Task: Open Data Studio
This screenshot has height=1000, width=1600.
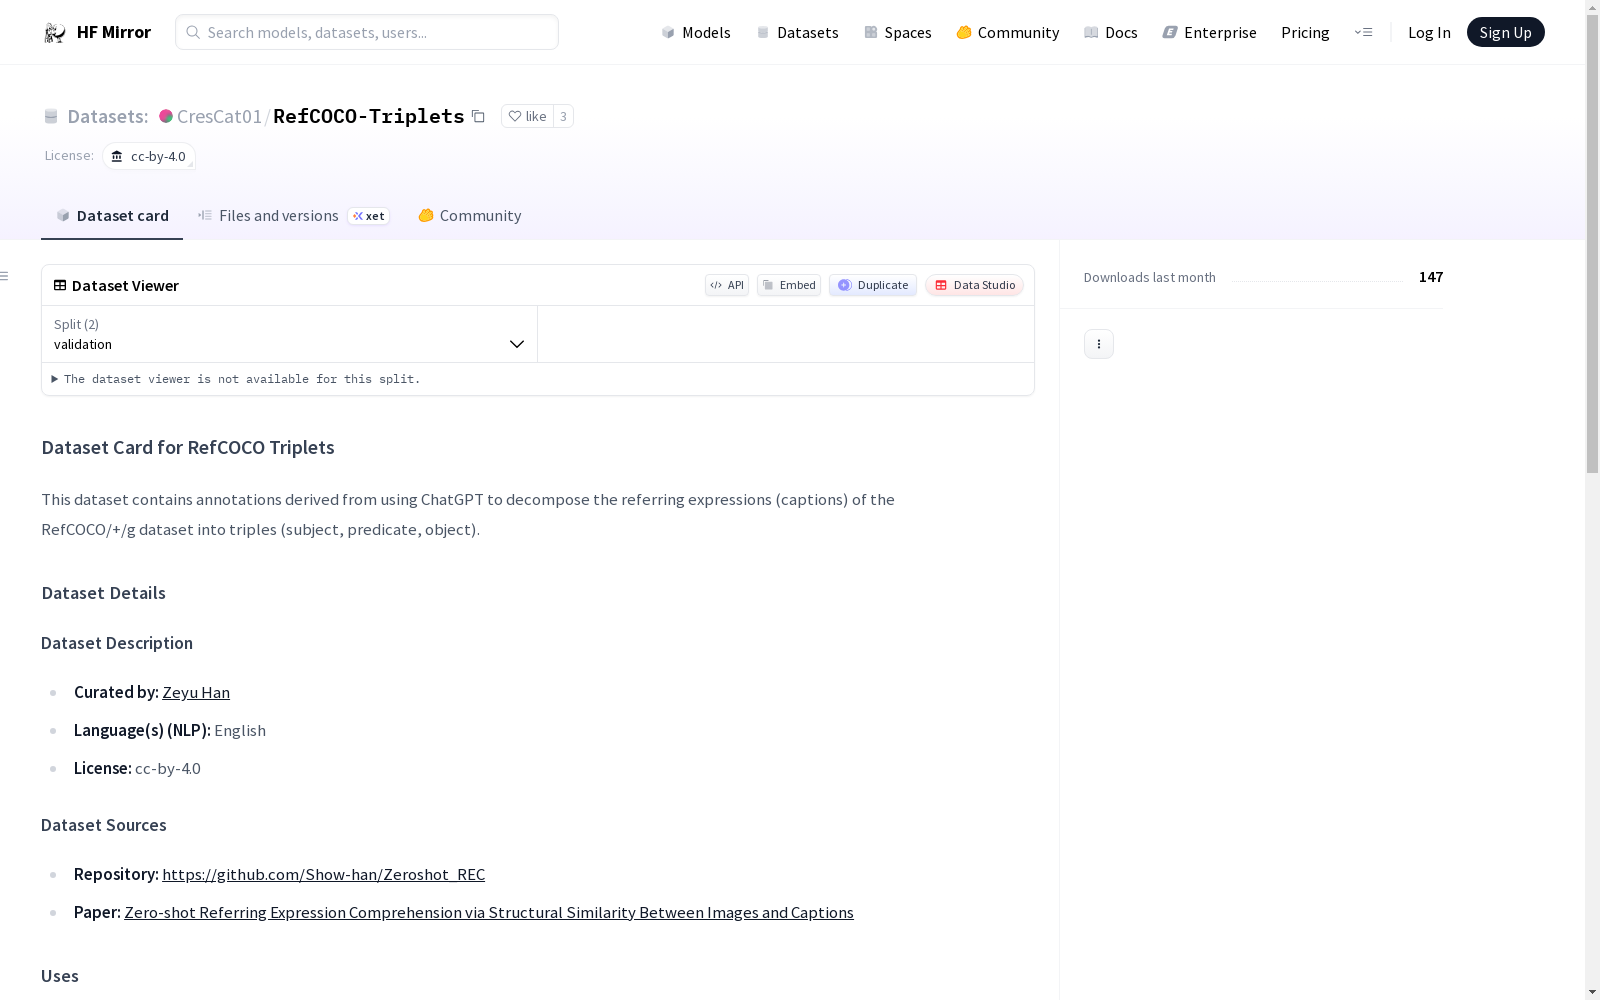Action: [975, 285]
